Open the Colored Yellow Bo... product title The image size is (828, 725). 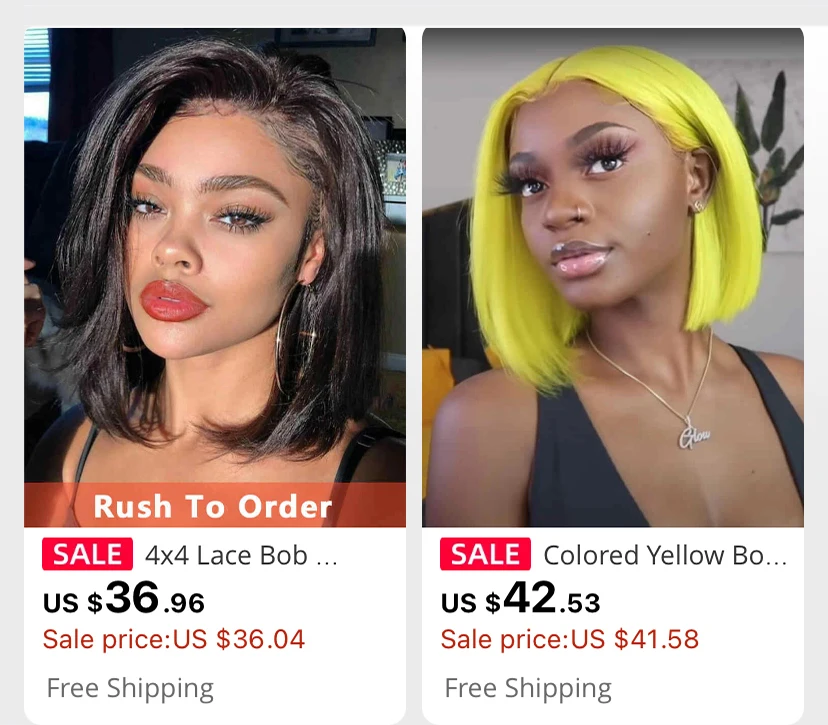665,555
